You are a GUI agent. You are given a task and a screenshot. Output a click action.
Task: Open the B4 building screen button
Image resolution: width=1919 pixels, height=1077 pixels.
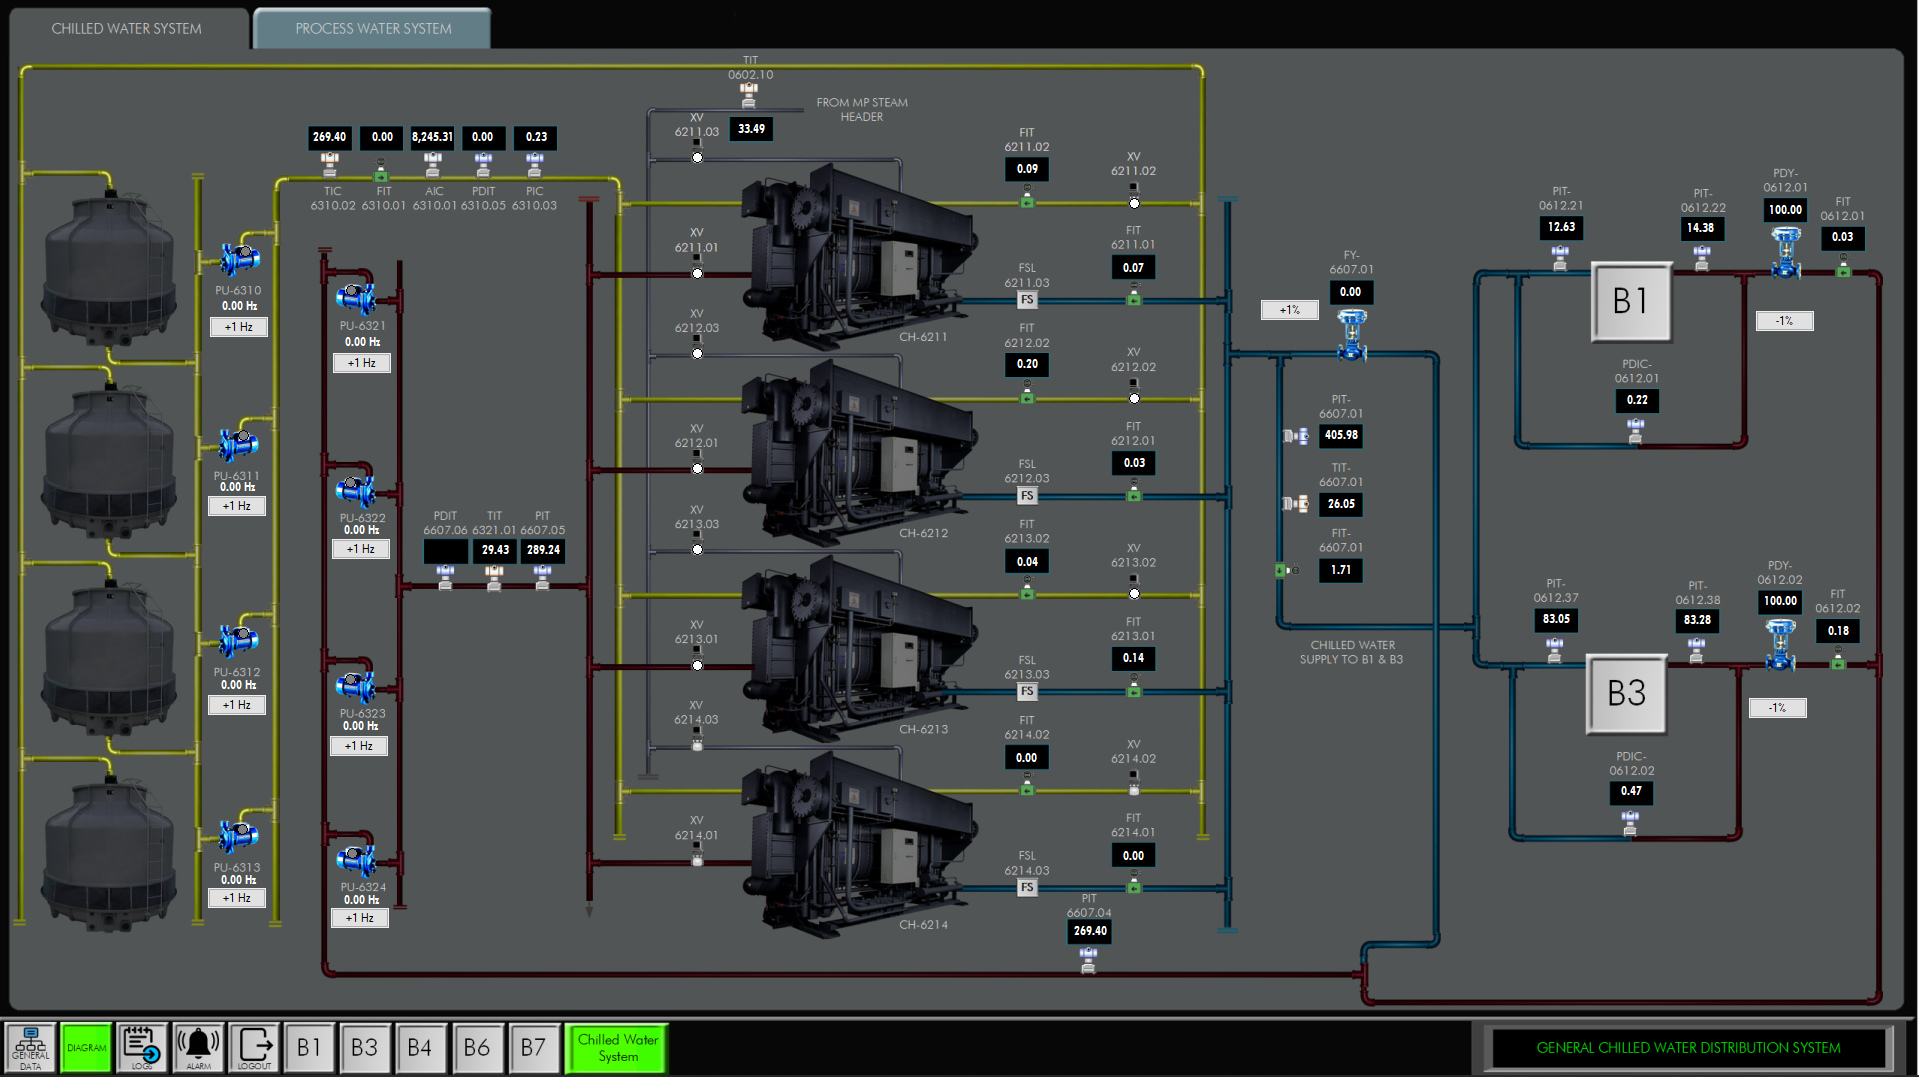421,1047
